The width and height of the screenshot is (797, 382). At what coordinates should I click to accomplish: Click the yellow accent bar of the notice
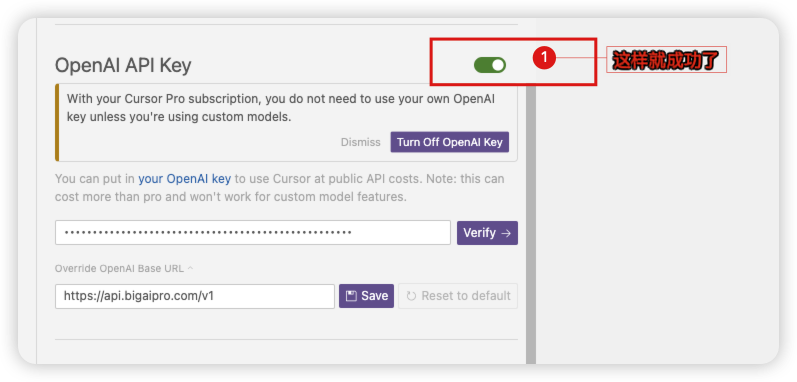[57, 122]
